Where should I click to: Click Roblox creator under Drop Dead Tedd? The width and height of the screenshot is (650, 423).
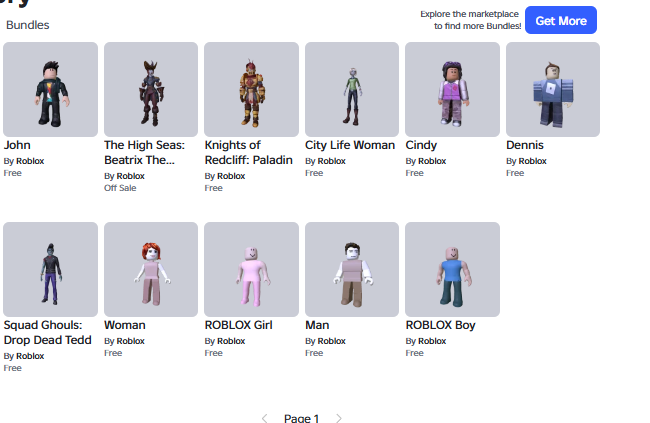[30, 356]
